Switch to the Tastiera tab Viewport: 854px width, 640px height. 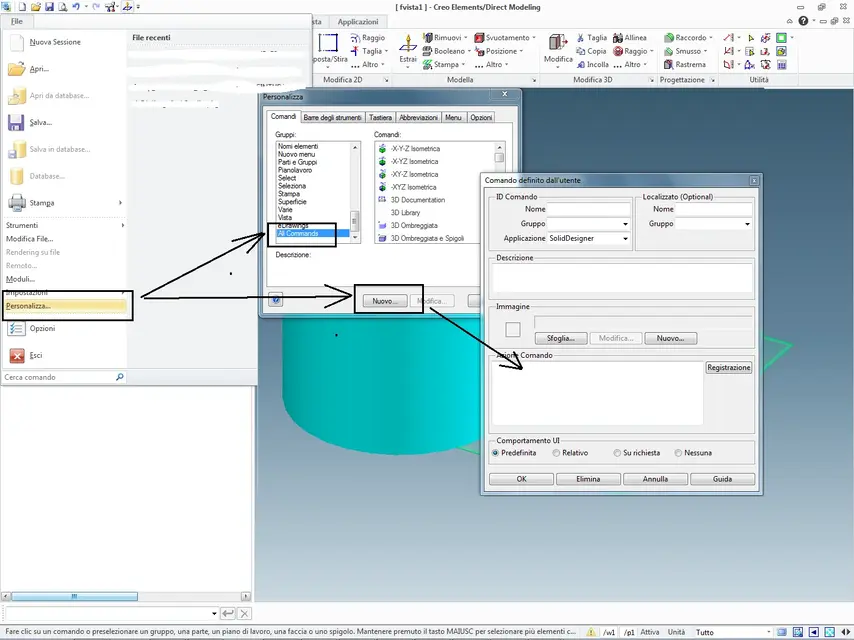[380, 118]
